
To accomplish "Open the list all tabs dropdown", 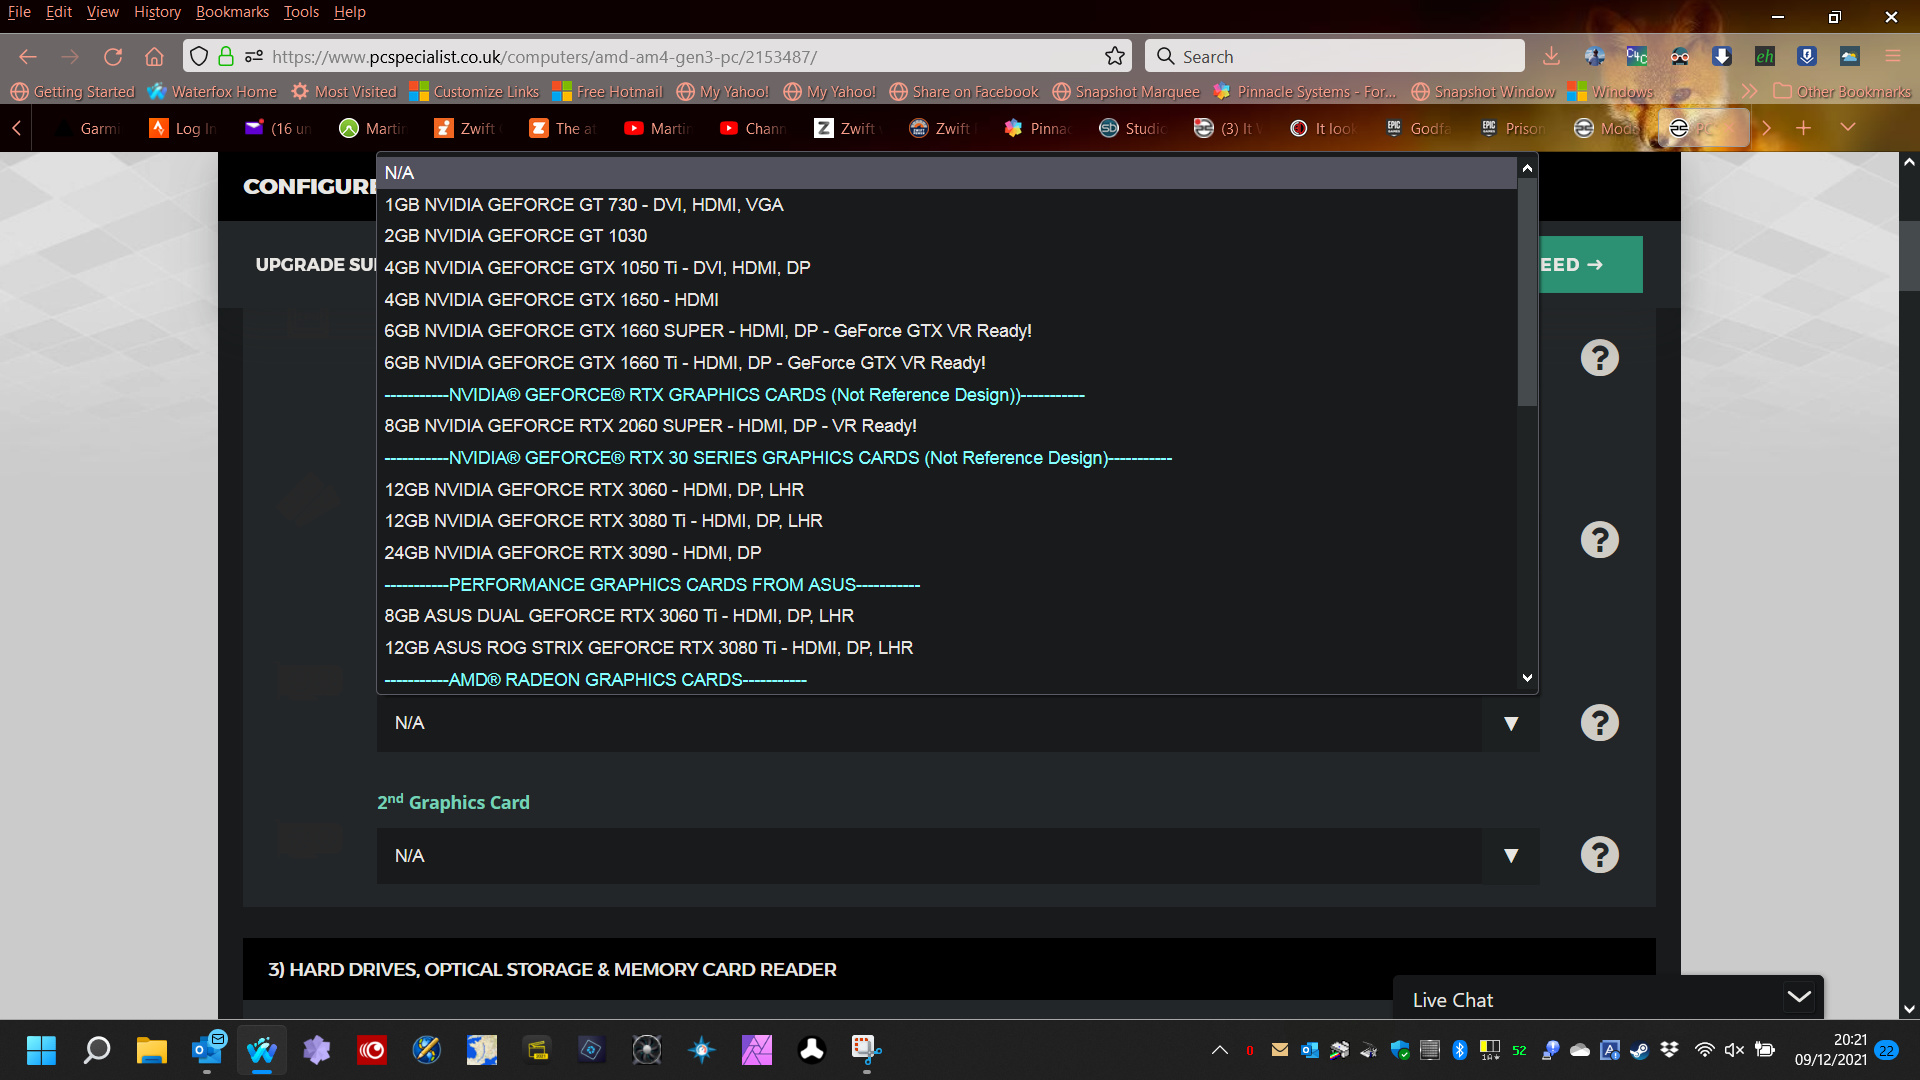I will click(x=1847, y=128).
